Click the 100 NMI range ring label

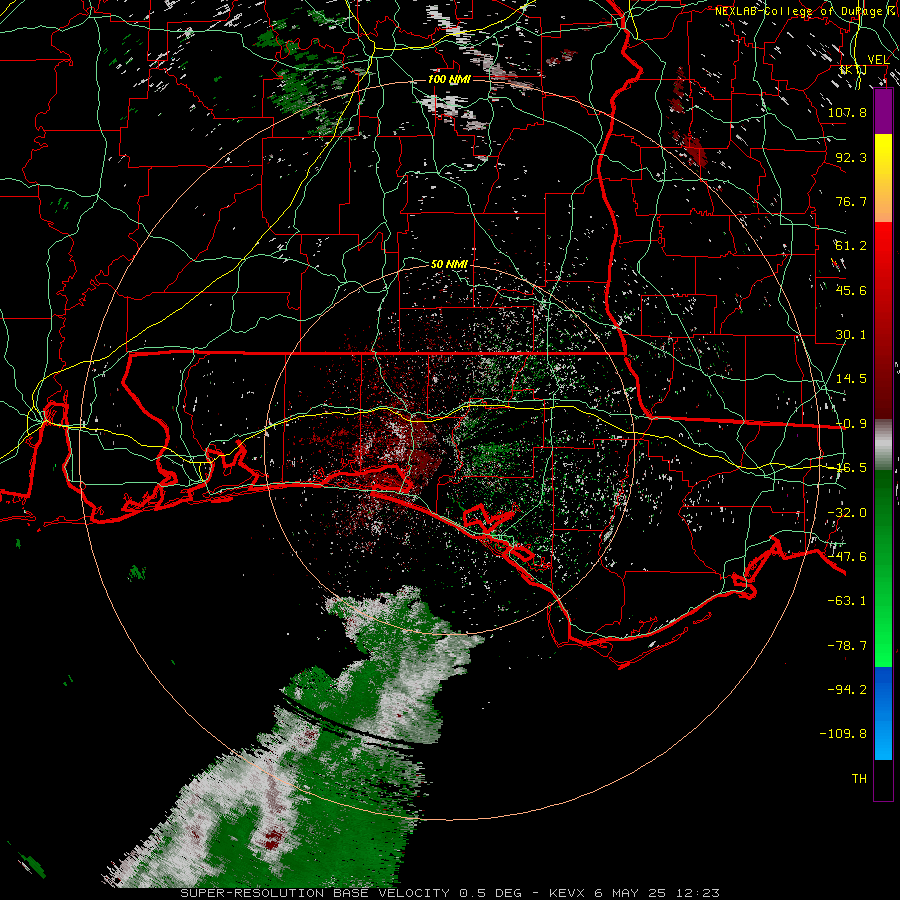click(x=449, y=79)
